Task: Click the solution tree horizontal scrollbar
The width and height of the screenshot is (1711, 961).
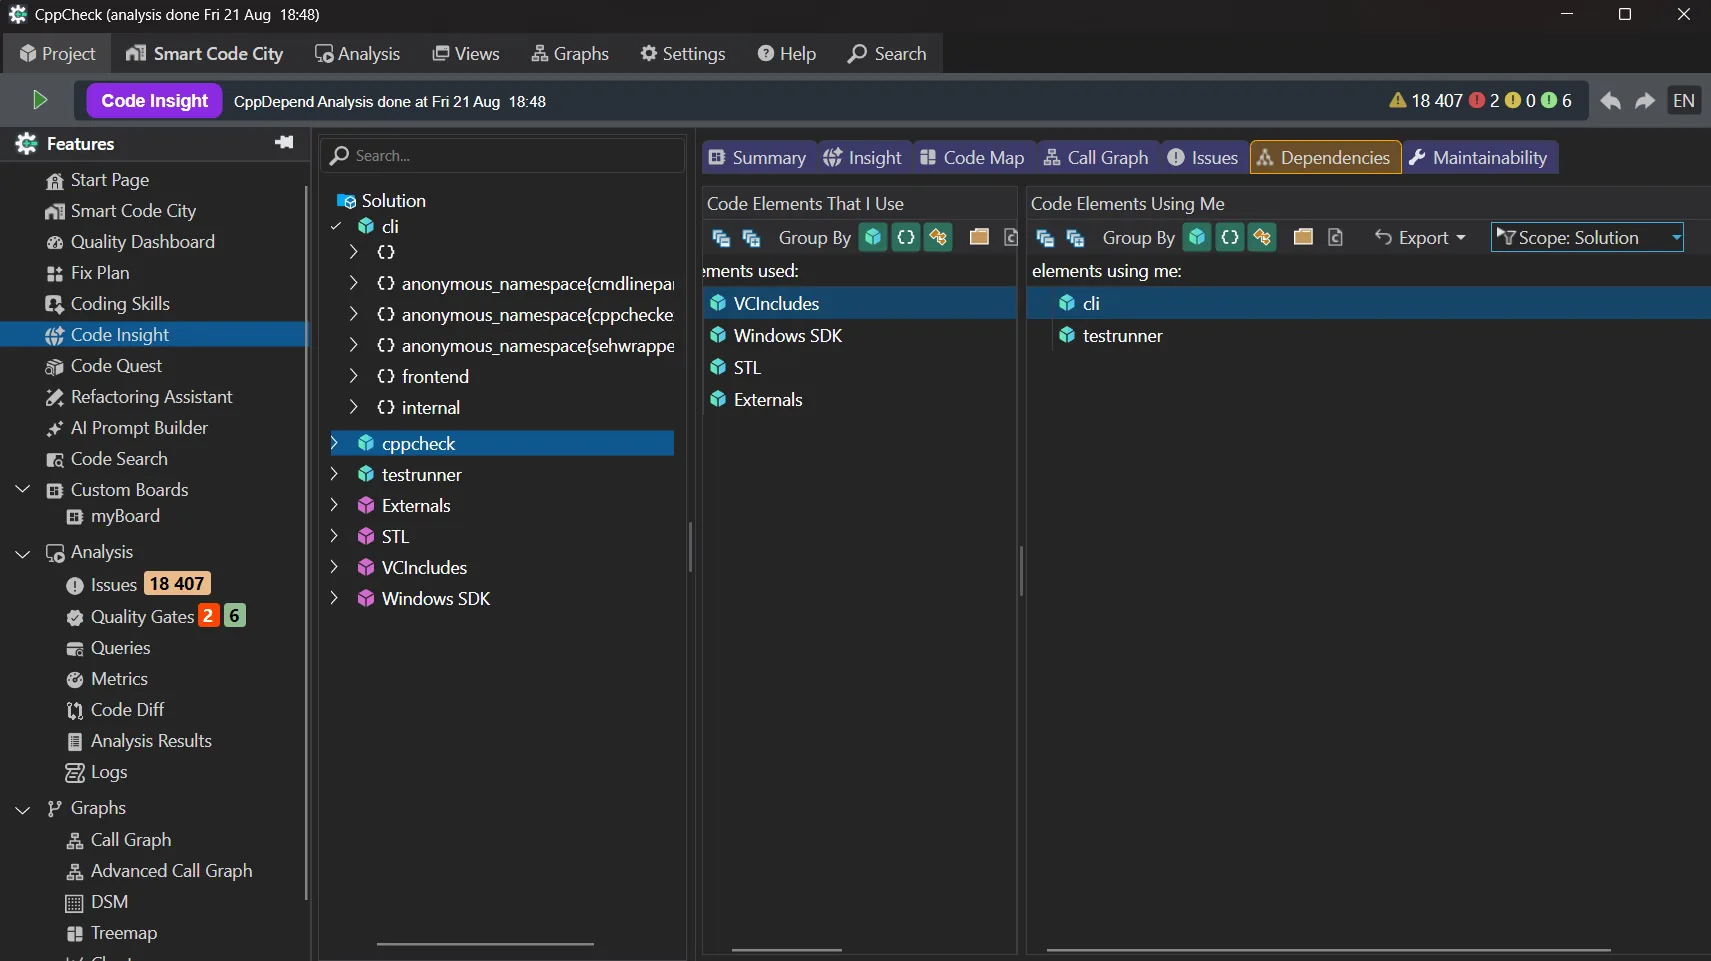Action: 485,943
